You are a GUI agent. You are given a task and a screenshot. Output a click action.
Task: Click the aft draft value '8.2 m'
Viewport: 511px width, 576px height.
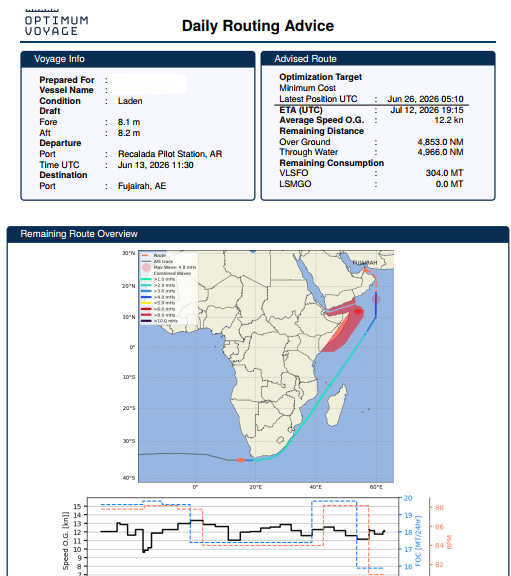click(129, 133)
